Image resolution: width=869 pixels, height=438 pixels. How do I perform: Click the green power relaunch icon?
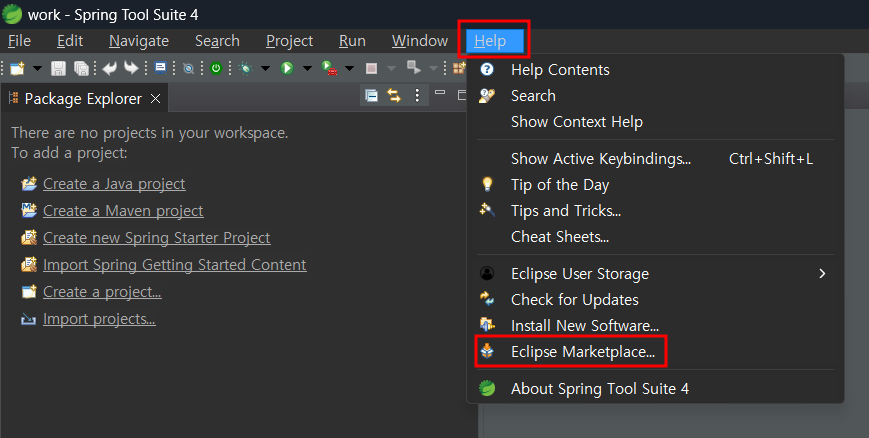(216, 68)
